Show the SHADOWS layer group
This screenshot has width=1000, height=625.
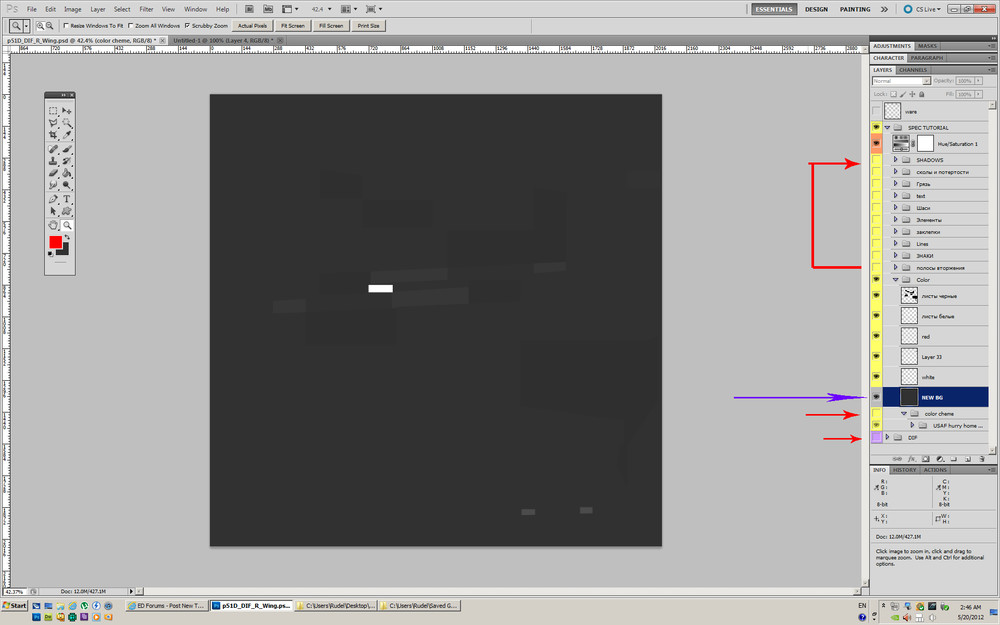click(x=876, y=159)
